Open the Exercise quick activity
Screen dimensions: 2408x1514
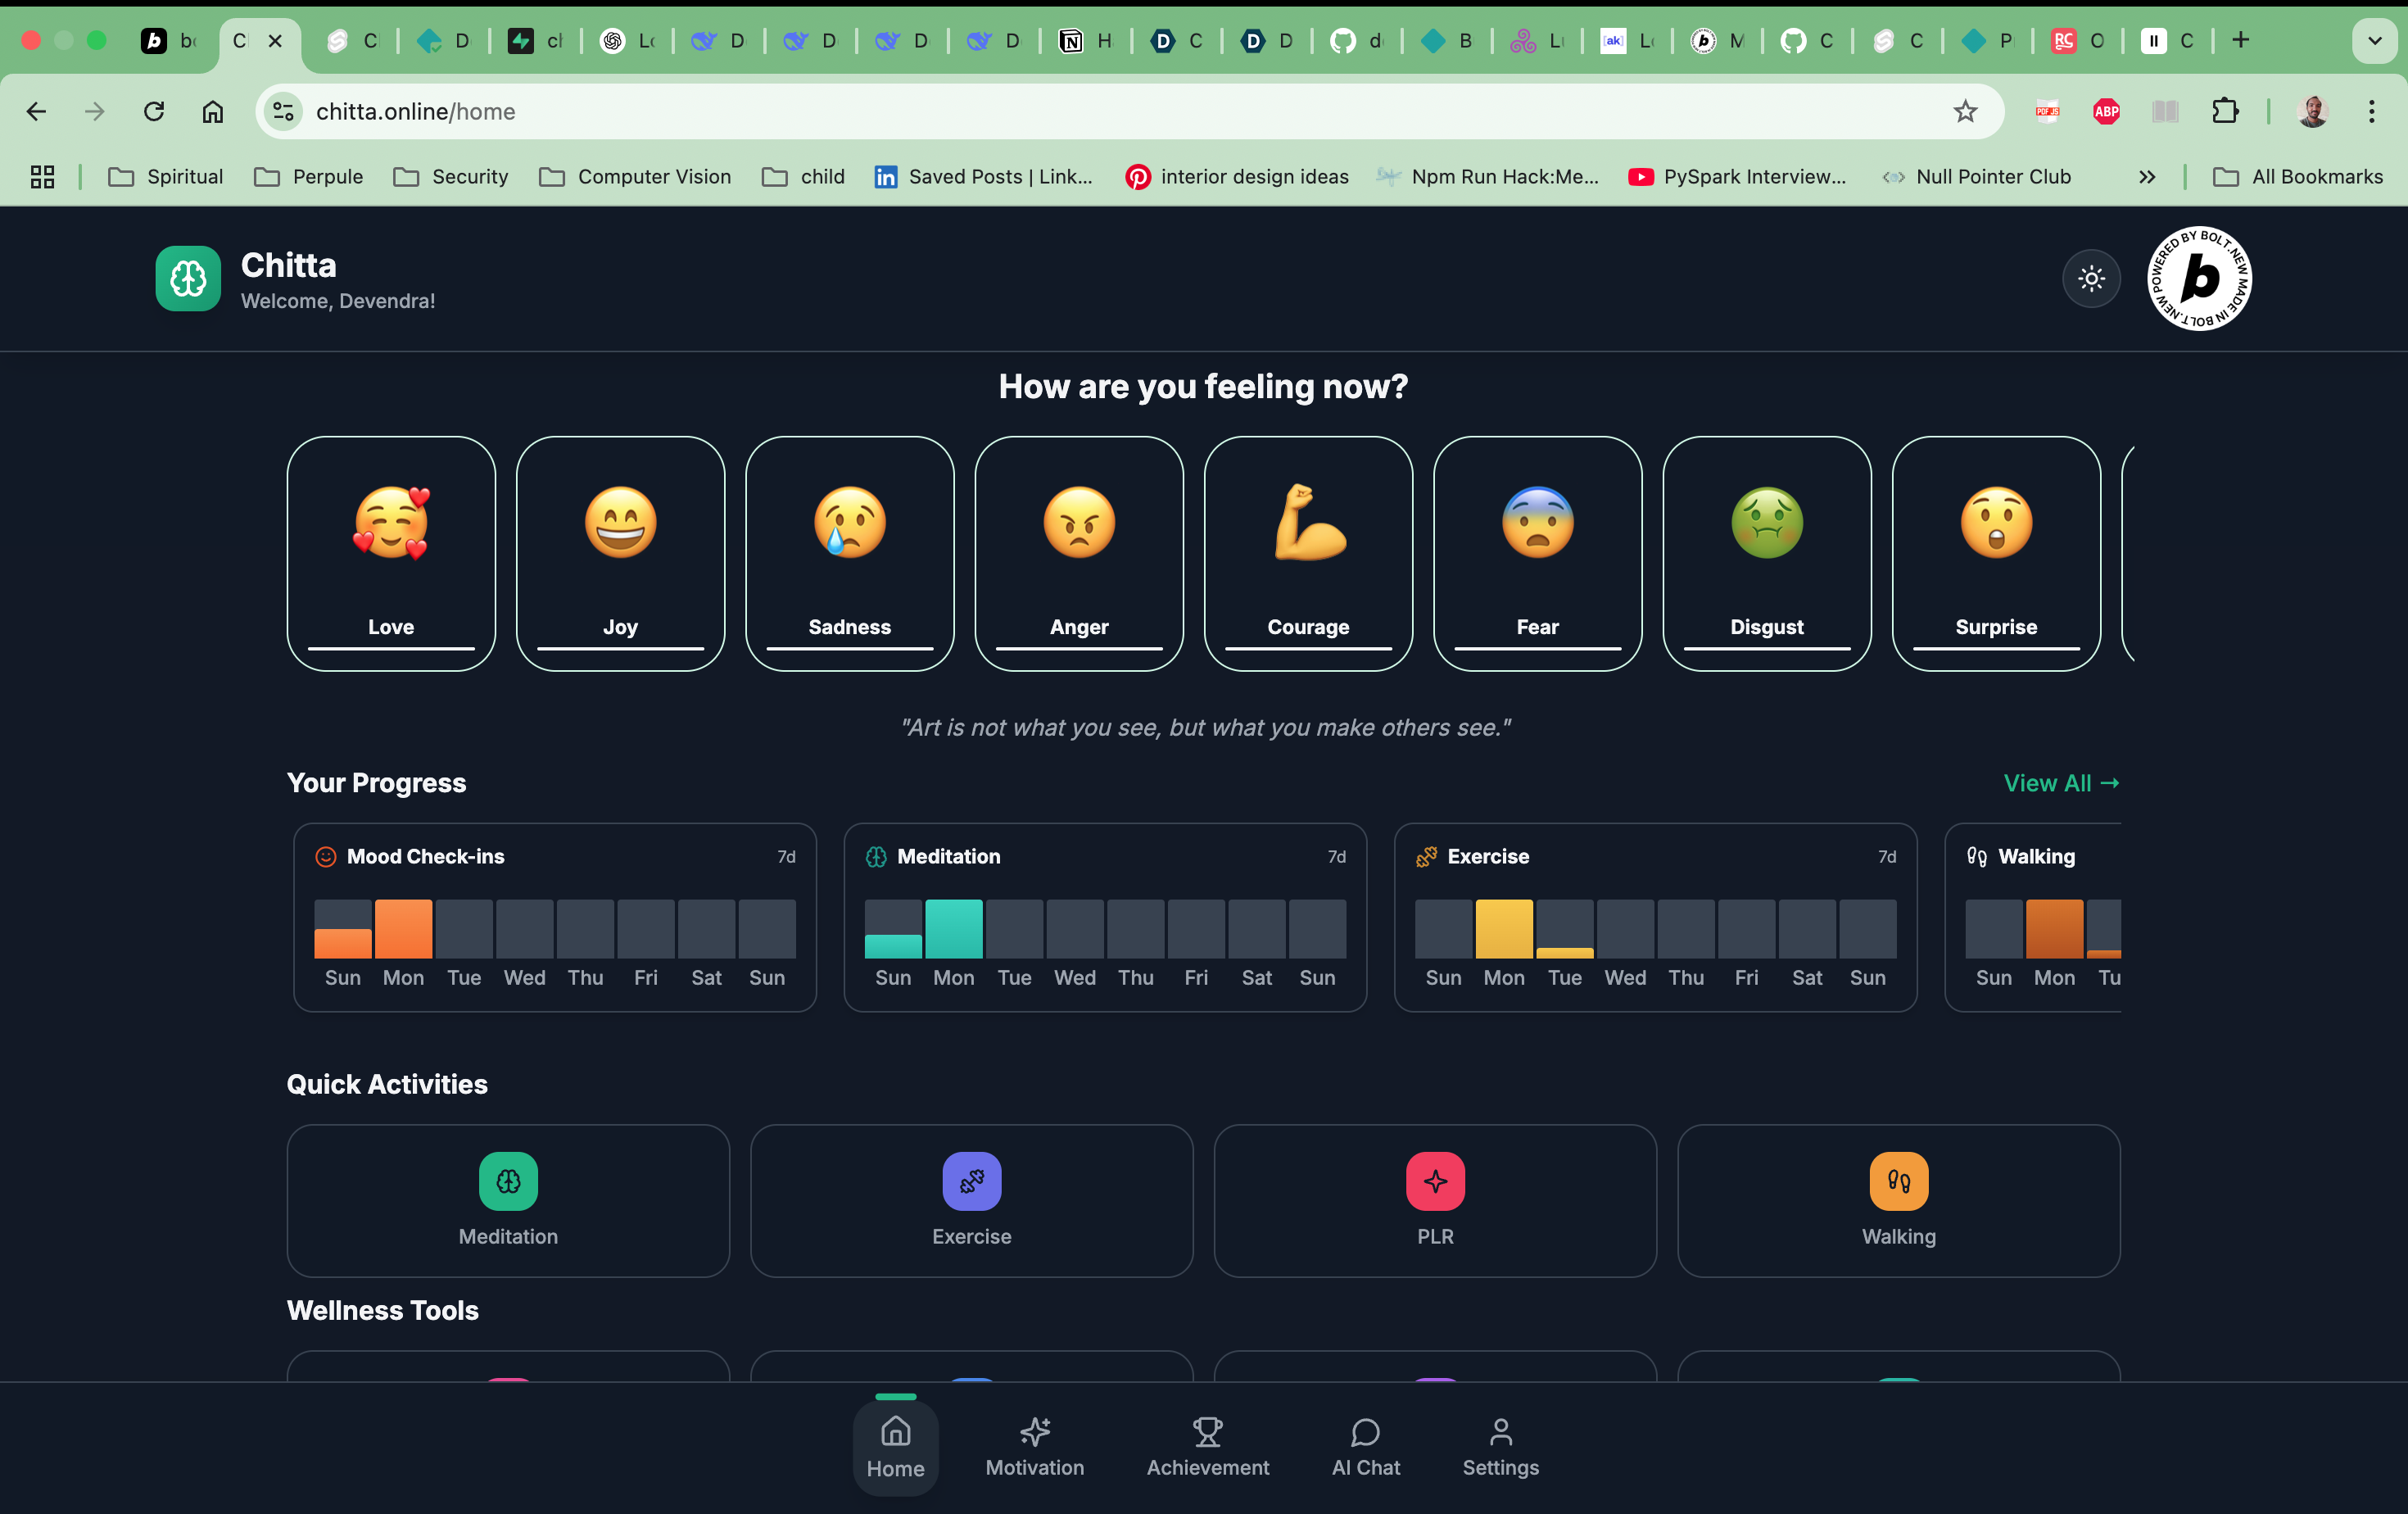pyautogui.click(x=971, y=1200)
